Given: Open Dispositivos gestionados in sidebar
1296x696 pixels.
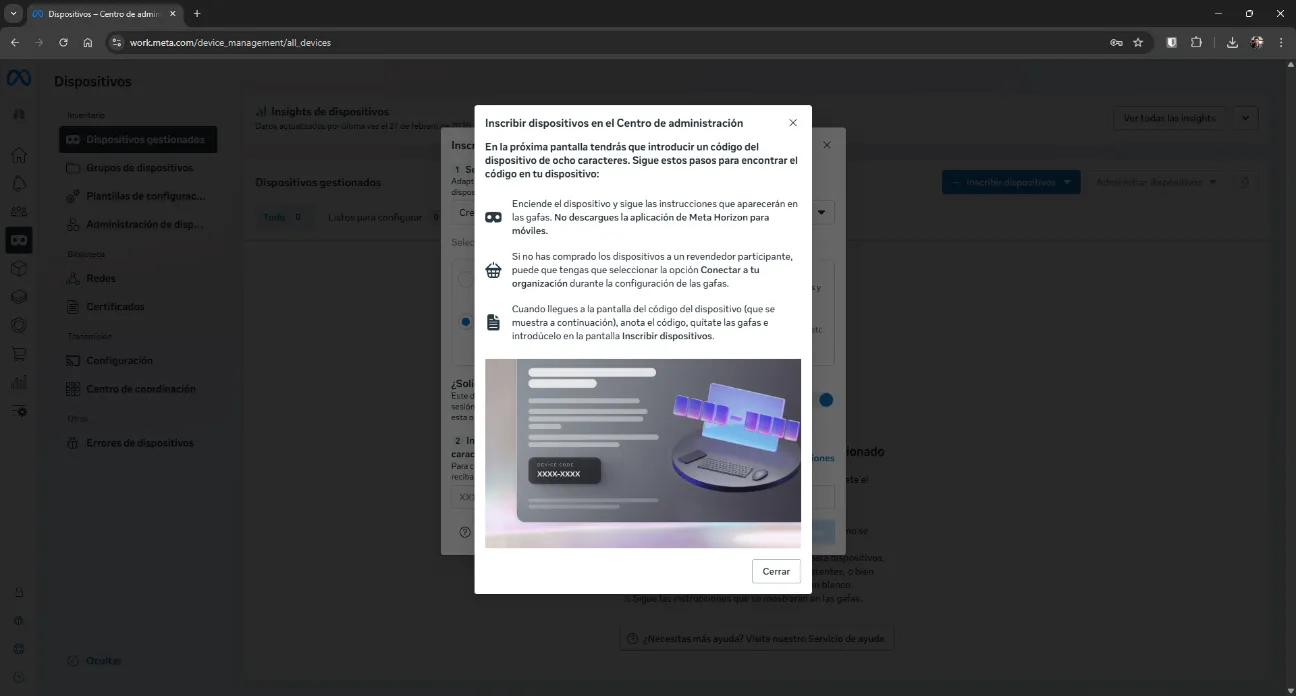Looking at the screenshot, I should (138, 140).
